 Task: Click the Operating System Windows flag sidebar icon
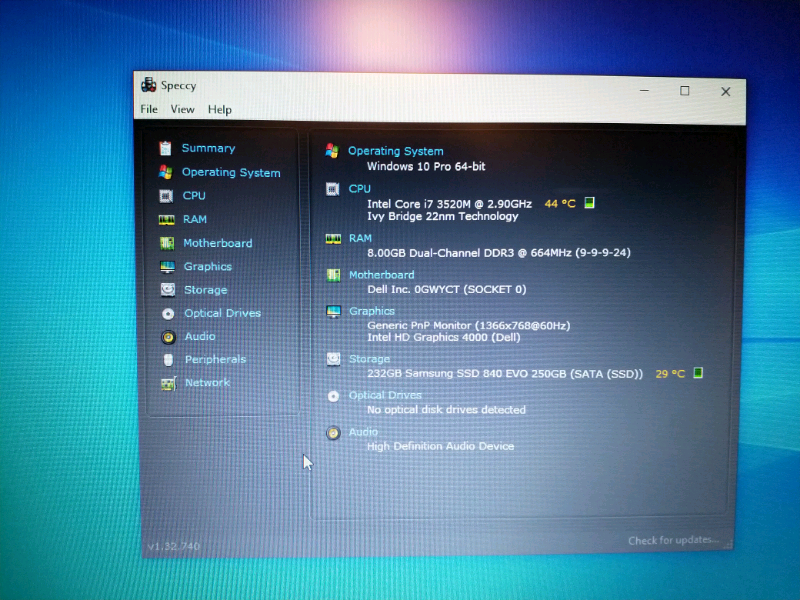[x=165, y=172]
